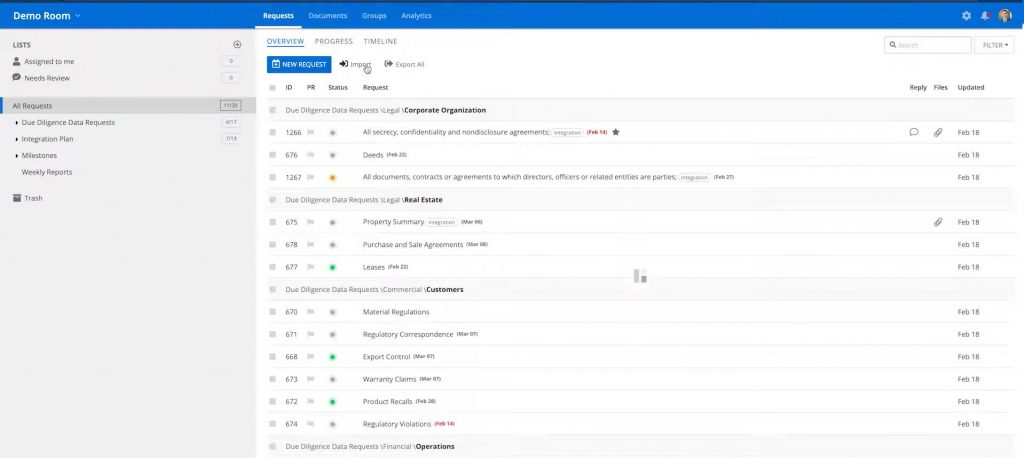Click the status dot of Deeds
This screenshot has height=458, width=1024.
click(332, 155)
